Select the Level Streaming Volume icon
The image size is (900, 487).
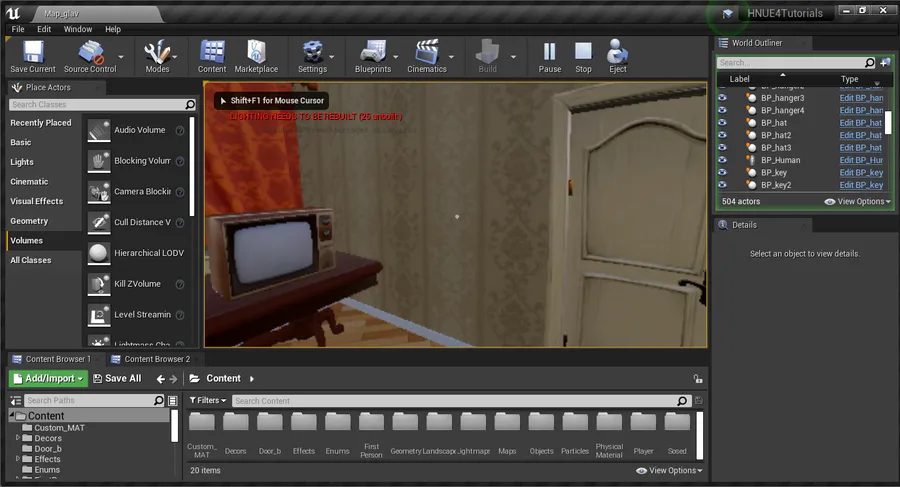point(99,315)
